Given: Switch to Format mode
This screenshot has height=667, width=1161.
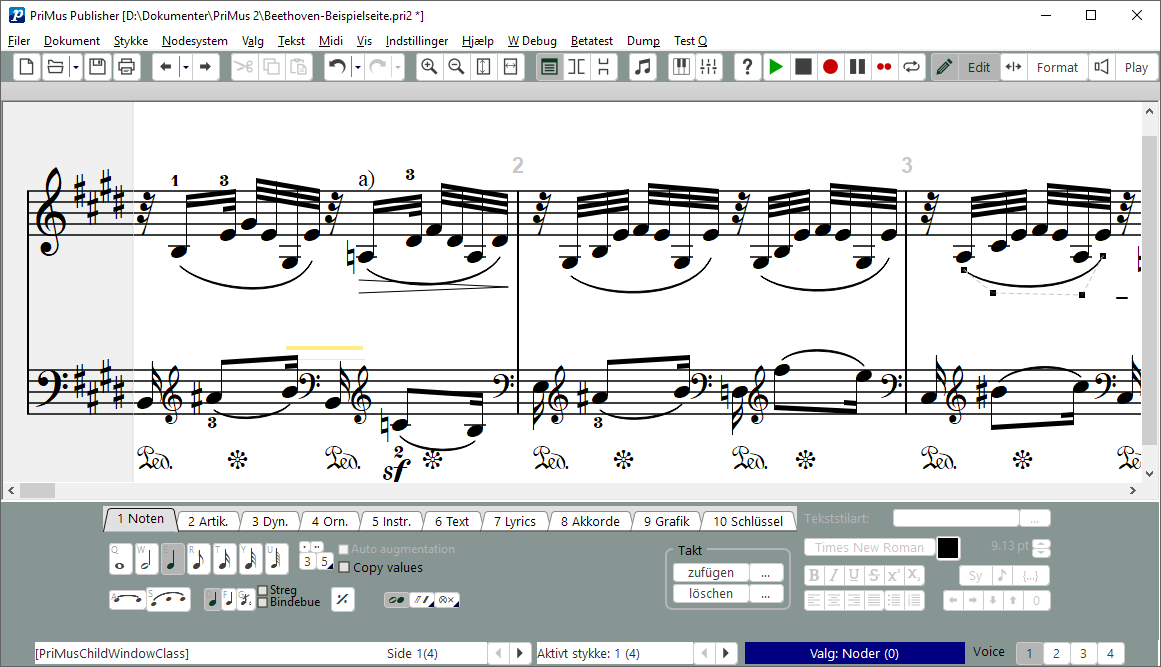Looking at the screenshot, I should pos(1057,67).
